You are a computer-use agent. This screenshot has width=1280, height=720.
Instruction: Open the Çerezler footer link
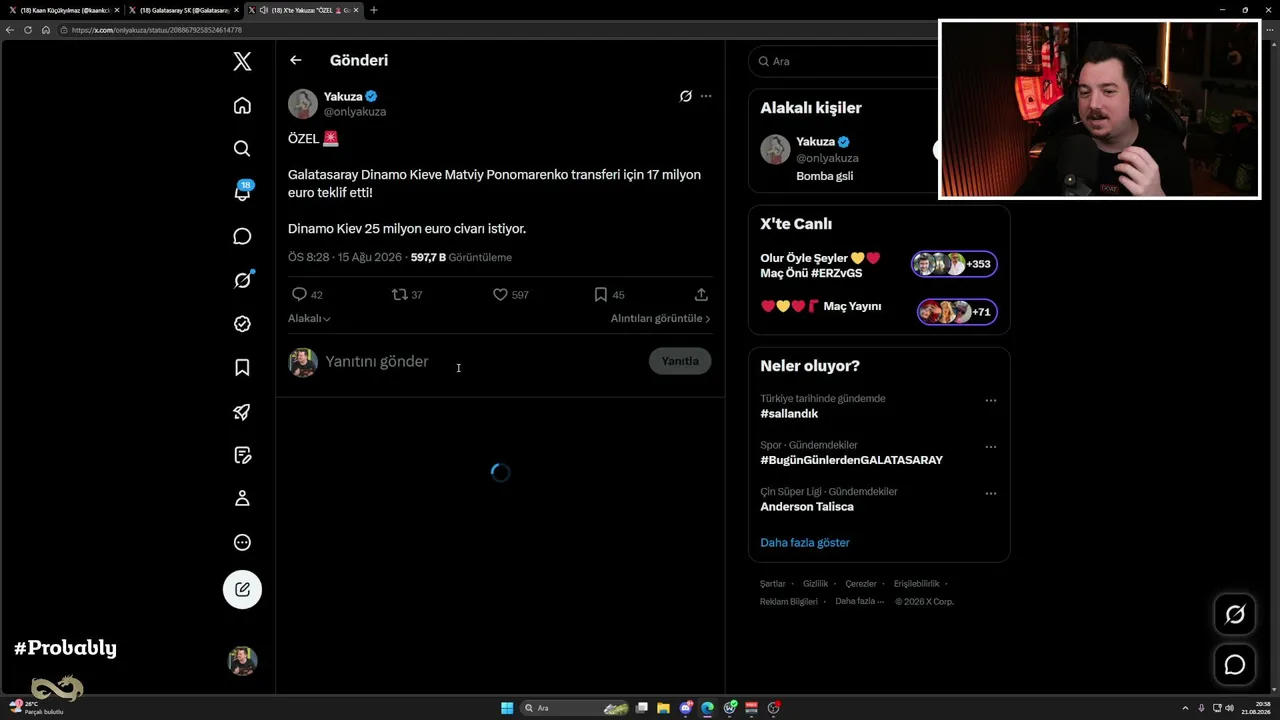tap(861, 584)
